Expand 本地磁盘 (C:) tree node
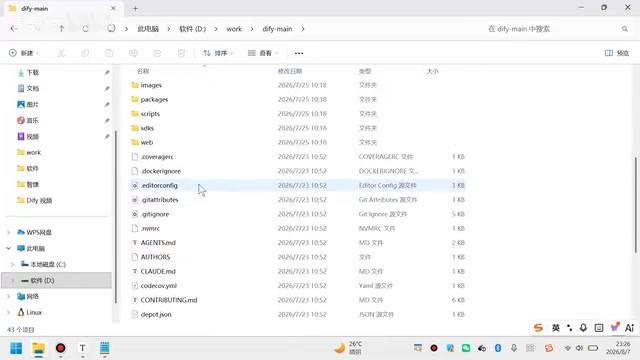 pyautogui.click(x=13, y=264)
